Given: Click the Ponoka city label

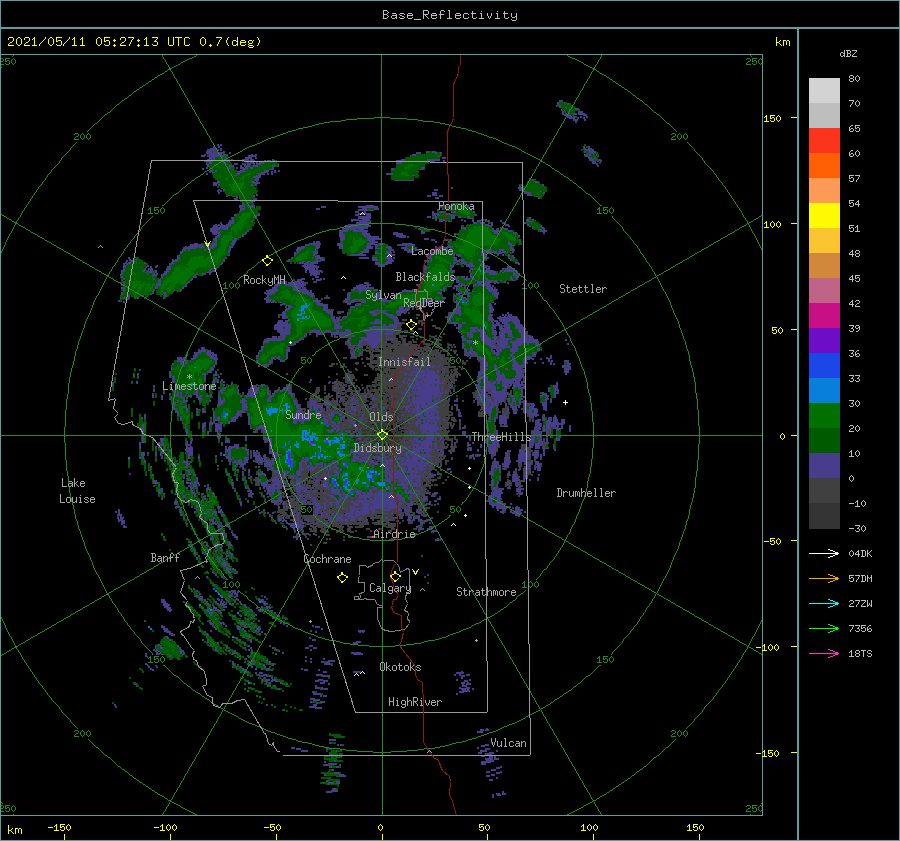Looking at the screenshot, I should (x=456, y=206).
